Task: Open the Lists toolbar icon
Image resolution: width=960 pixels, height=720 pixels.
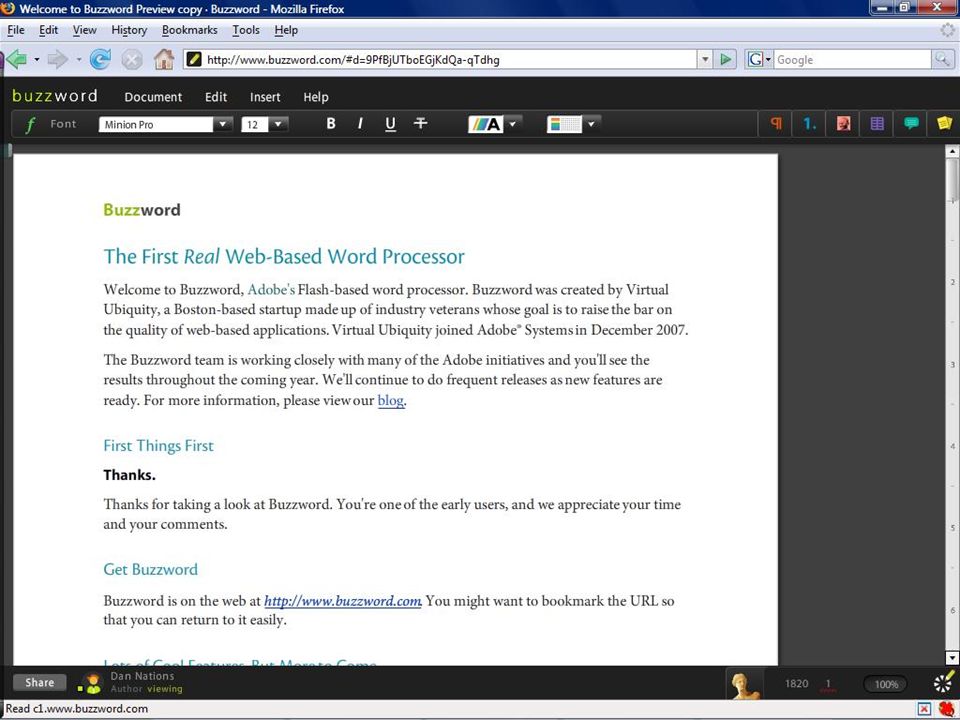Action: [809, 124]
